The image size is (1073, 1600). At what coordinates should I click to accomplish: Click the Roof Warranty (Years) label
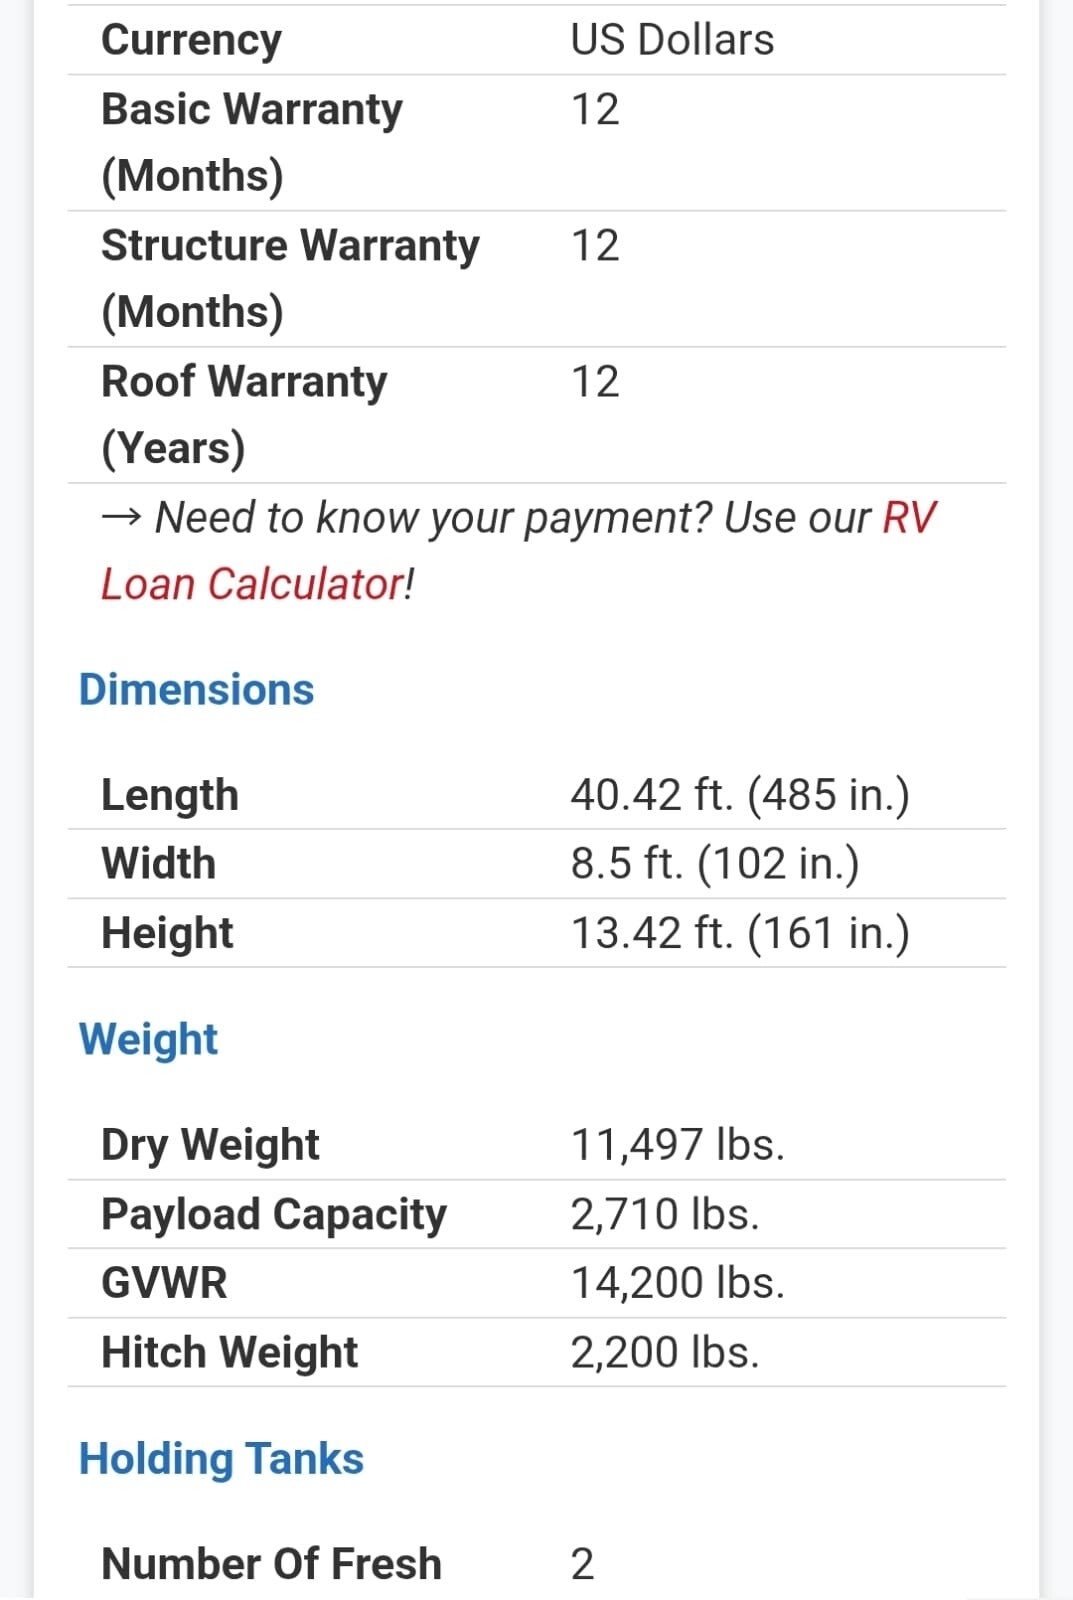pyautogui.click(x=244, y=414)
